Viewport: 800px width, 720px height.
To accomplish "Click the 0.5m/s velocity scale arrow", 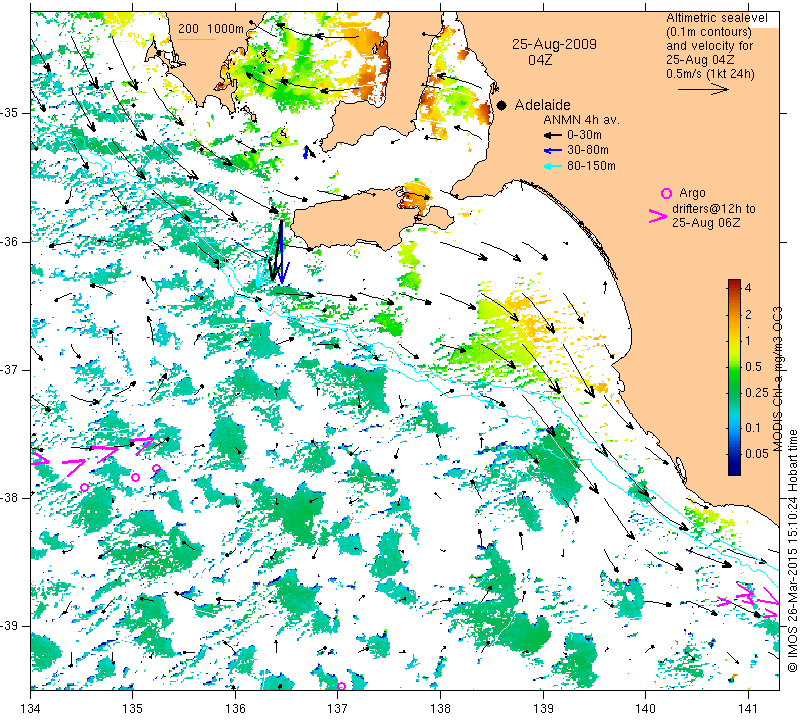I will [x=703, y=90].
